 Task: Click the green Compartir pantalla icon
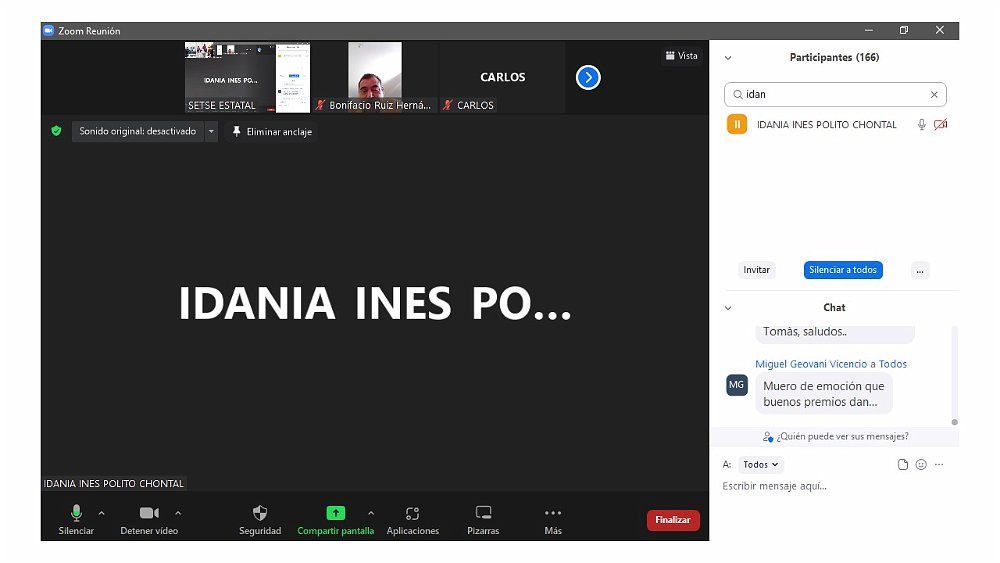tap(335, 513)
